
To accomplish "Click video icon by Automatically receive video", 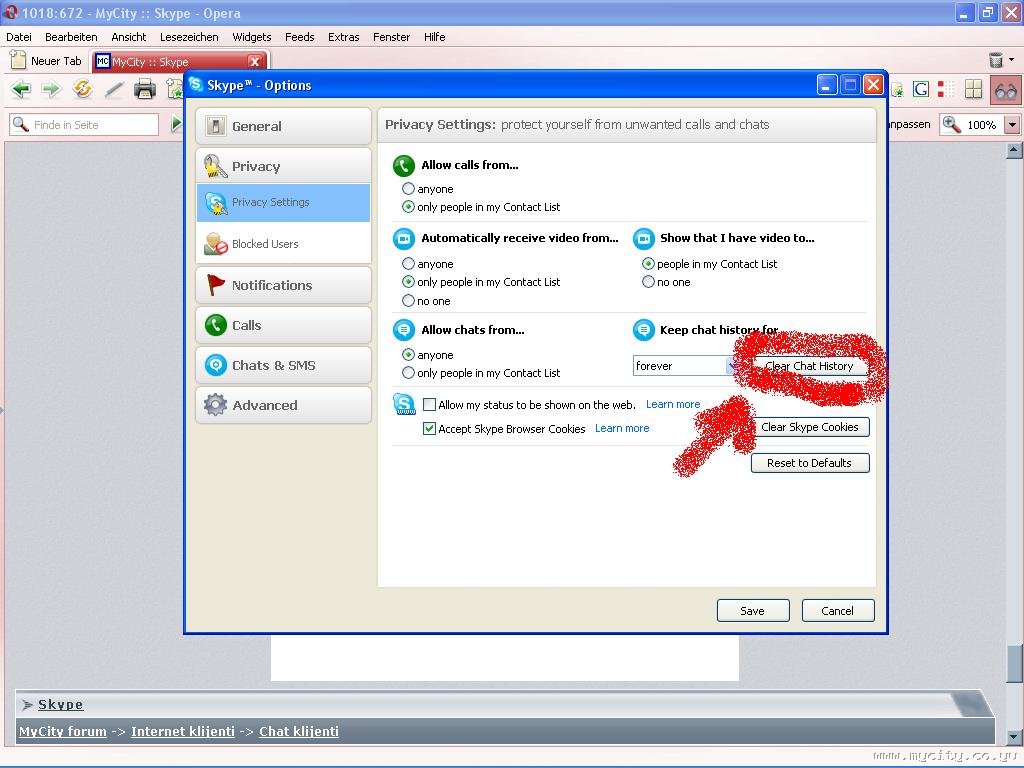I will 404,239.
